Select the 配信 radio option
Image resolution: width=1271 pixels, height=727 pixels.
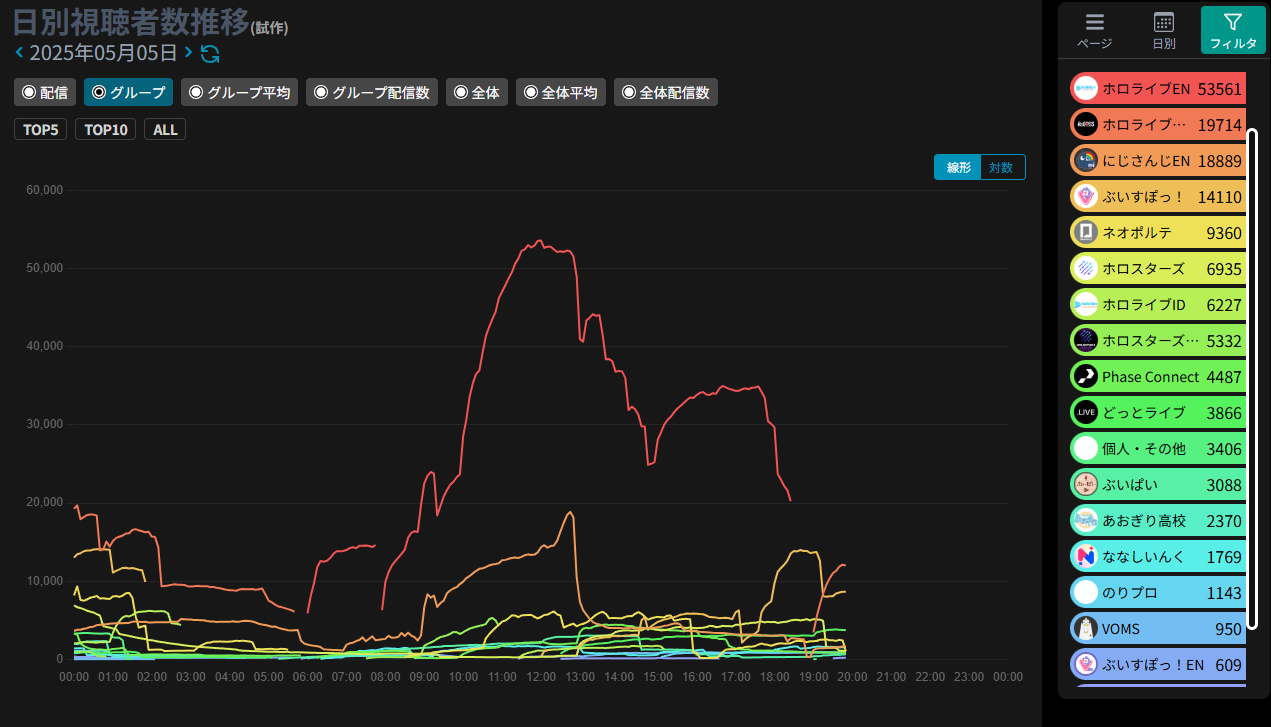coord(45,92)
